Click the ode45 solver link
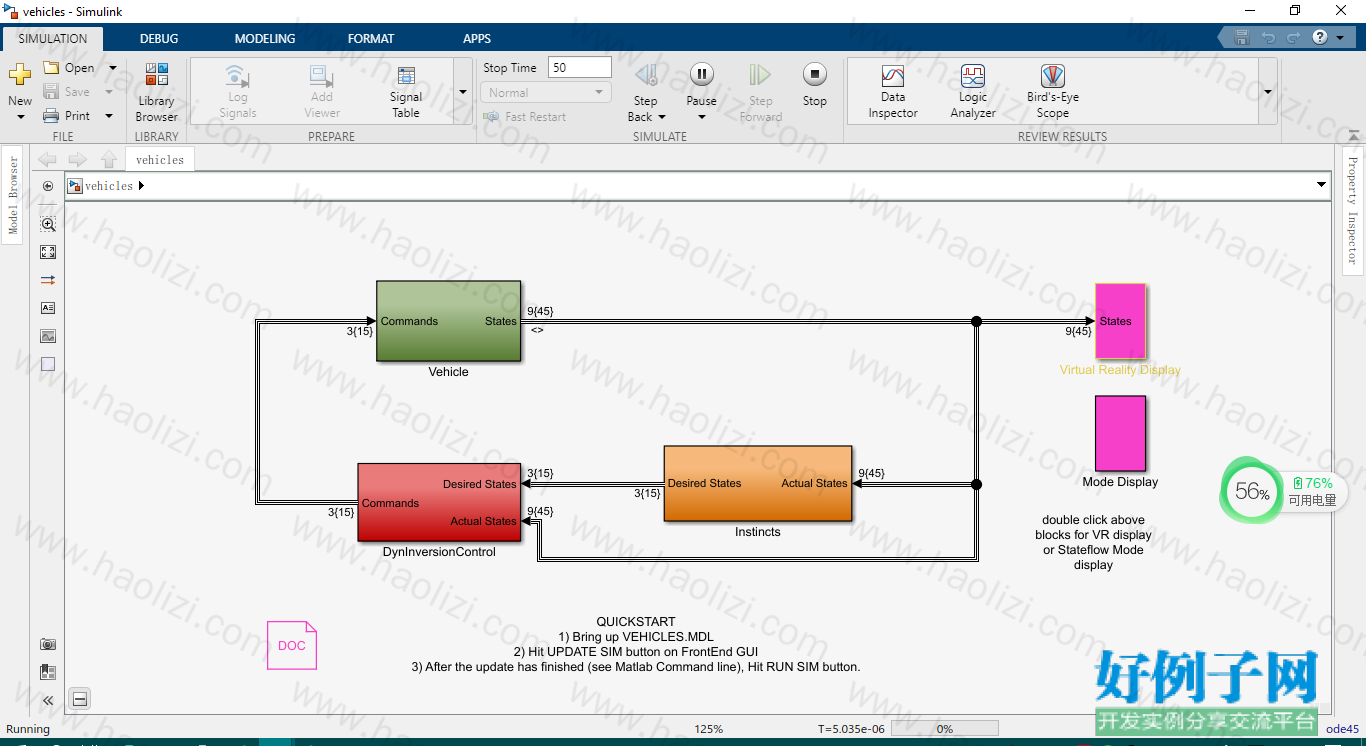The image size is (1366, 746). [x=1342, y=729]
